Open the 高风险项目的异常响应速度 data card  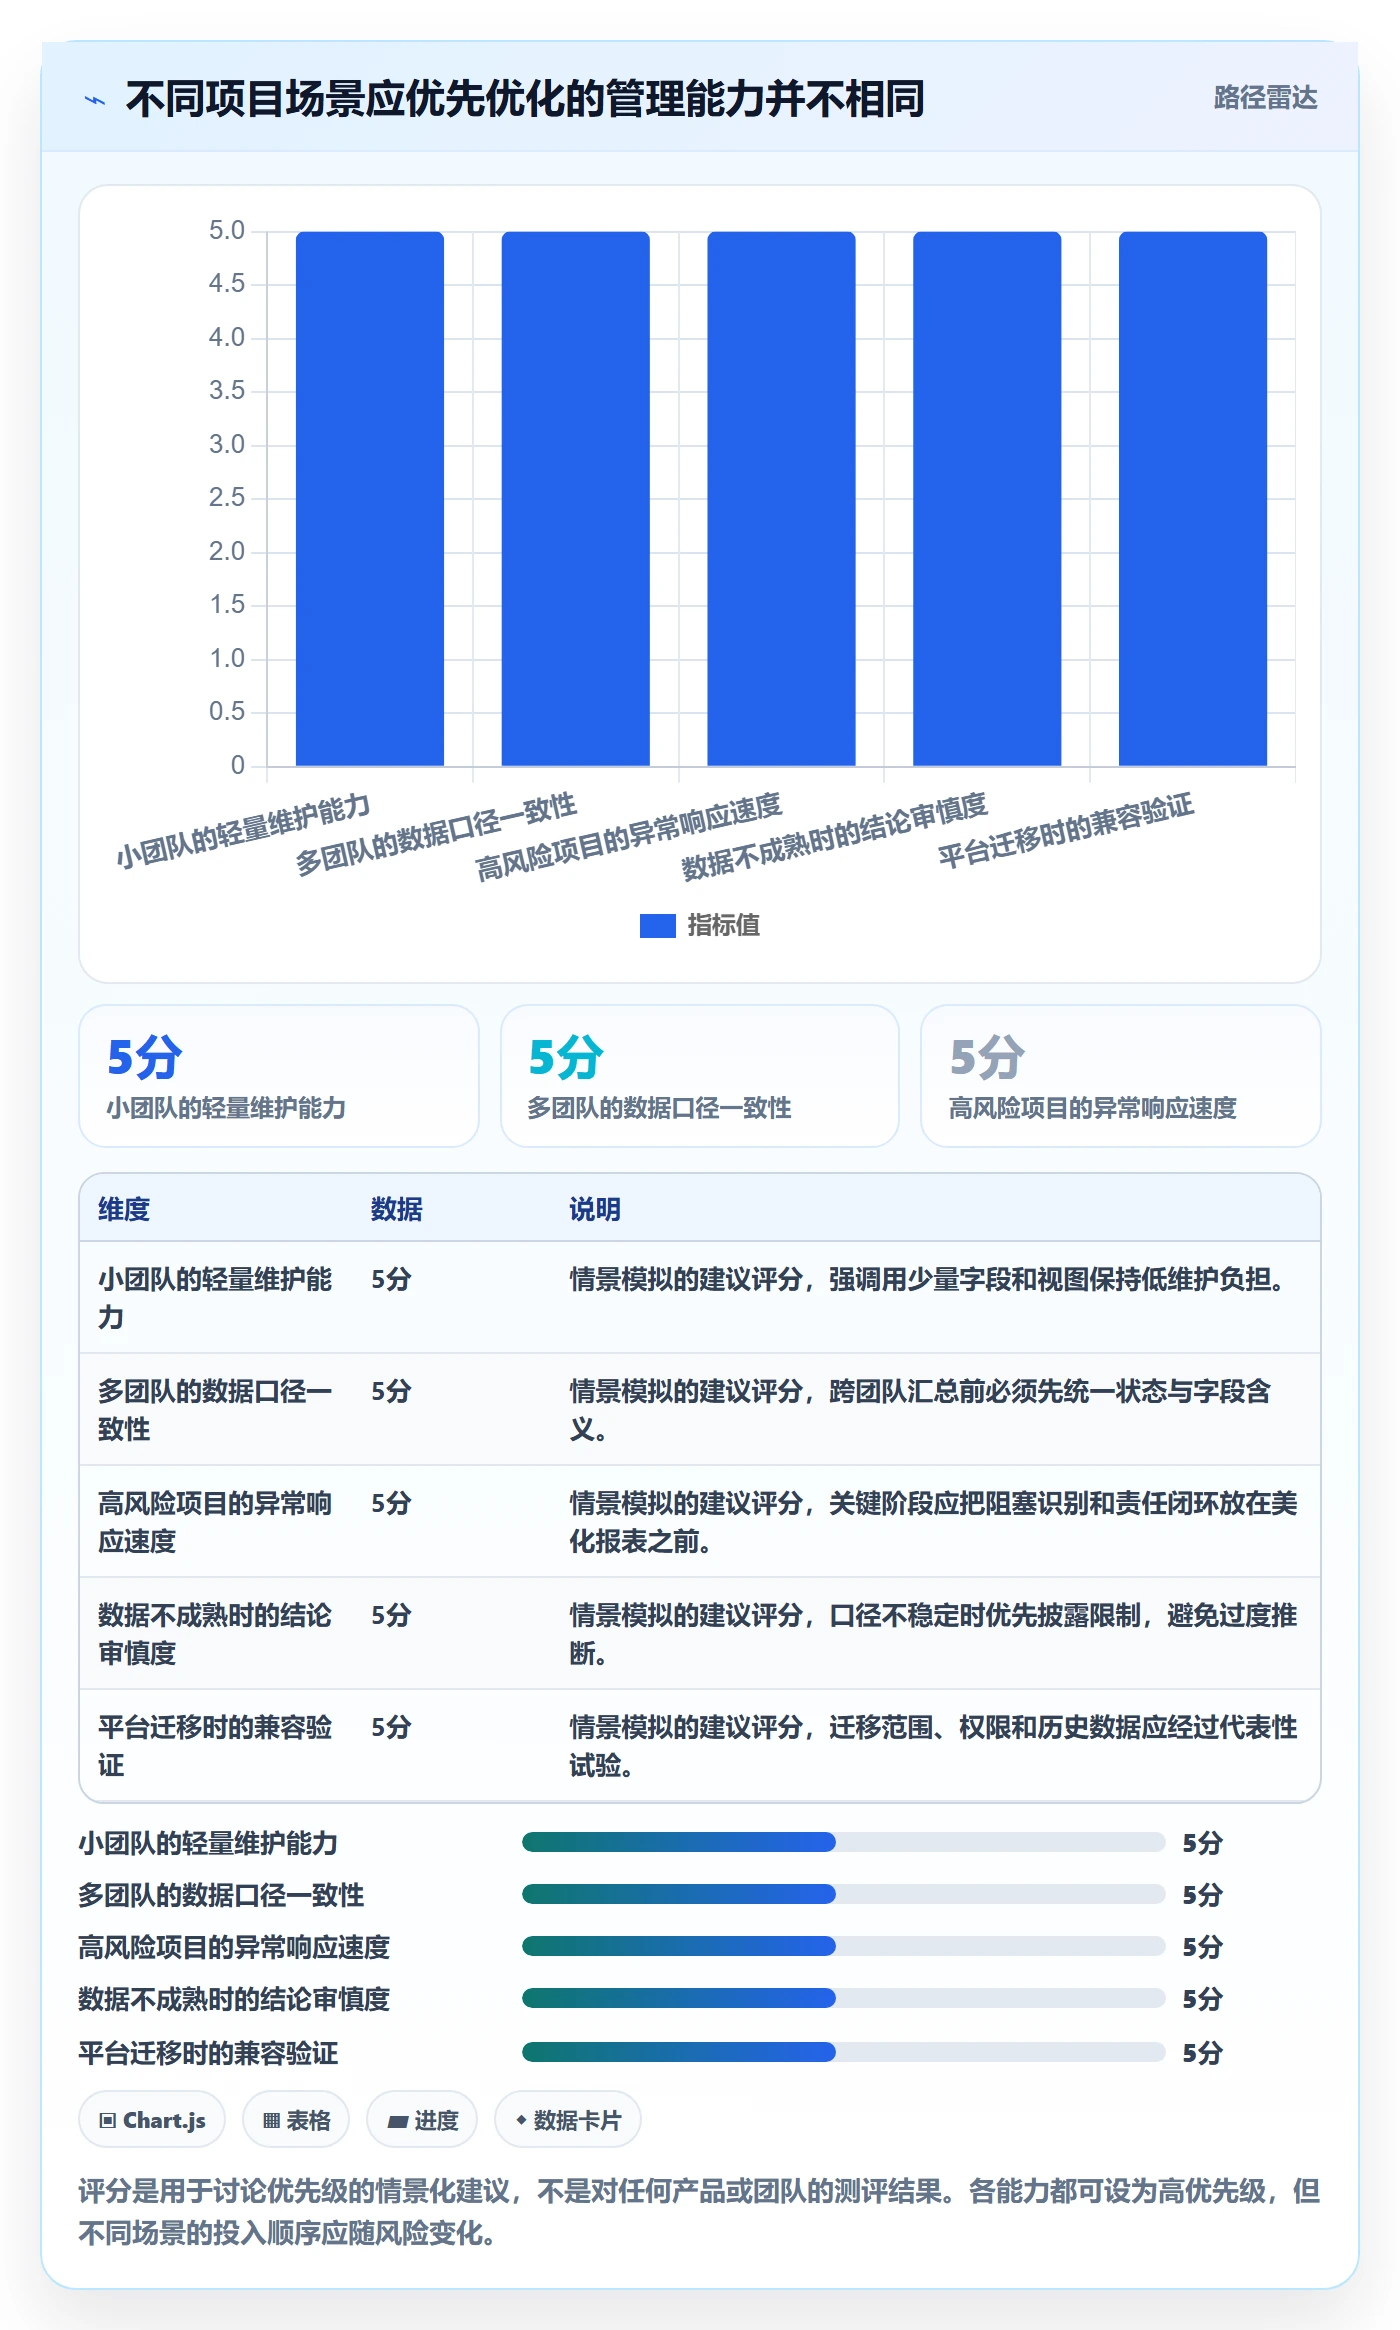click(1121, 1076)
